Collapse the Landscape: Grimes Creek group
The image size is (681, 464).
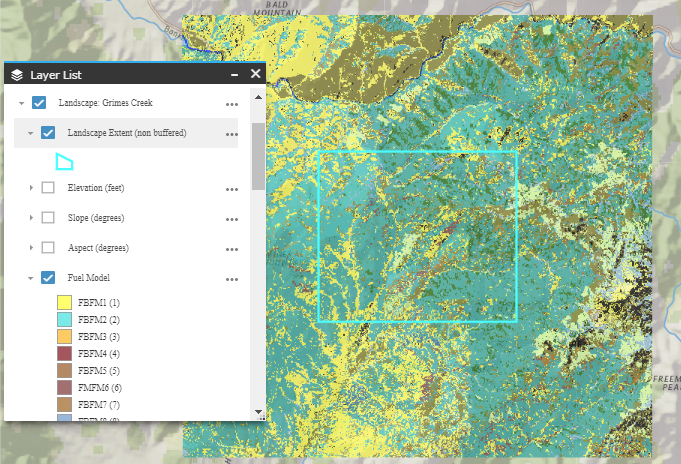tap(22, 103)
